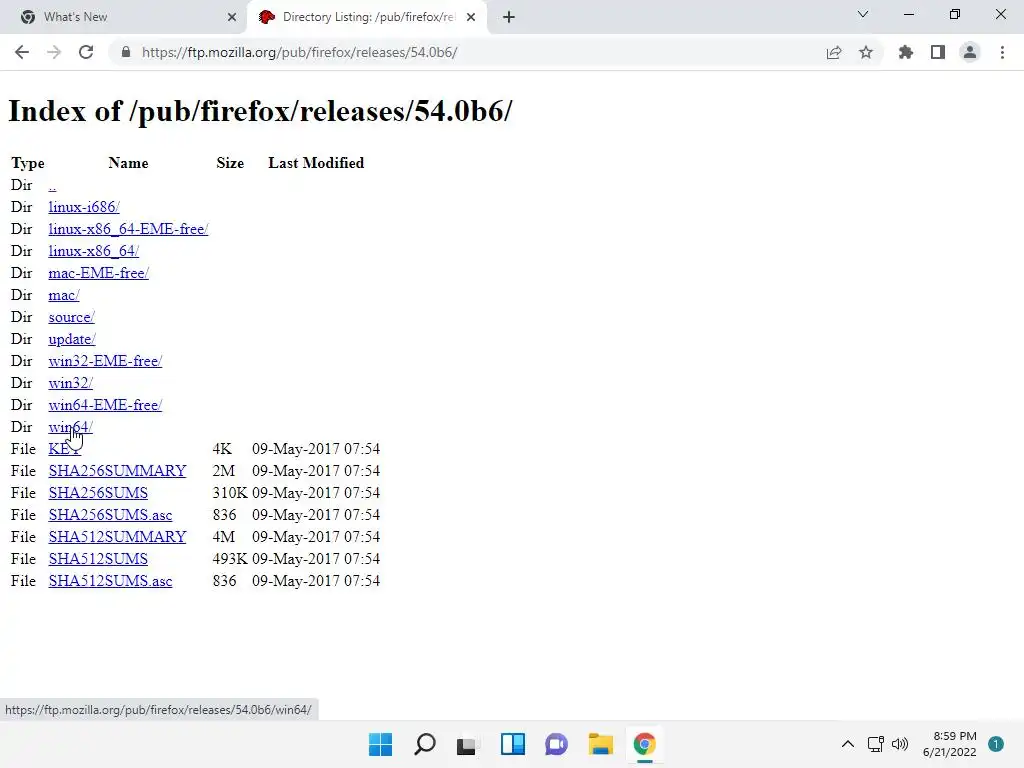The width and height of the screenshot is (1024, 768).
Task: Open the linux-x86_64/ directory
Action: 93,251
